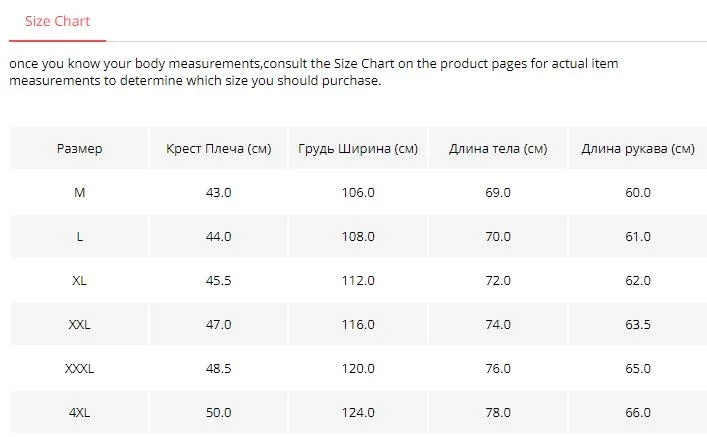Click the size chart instruction paragraph
The height and width of the screenshot is (437, 707).
point(313,72)
